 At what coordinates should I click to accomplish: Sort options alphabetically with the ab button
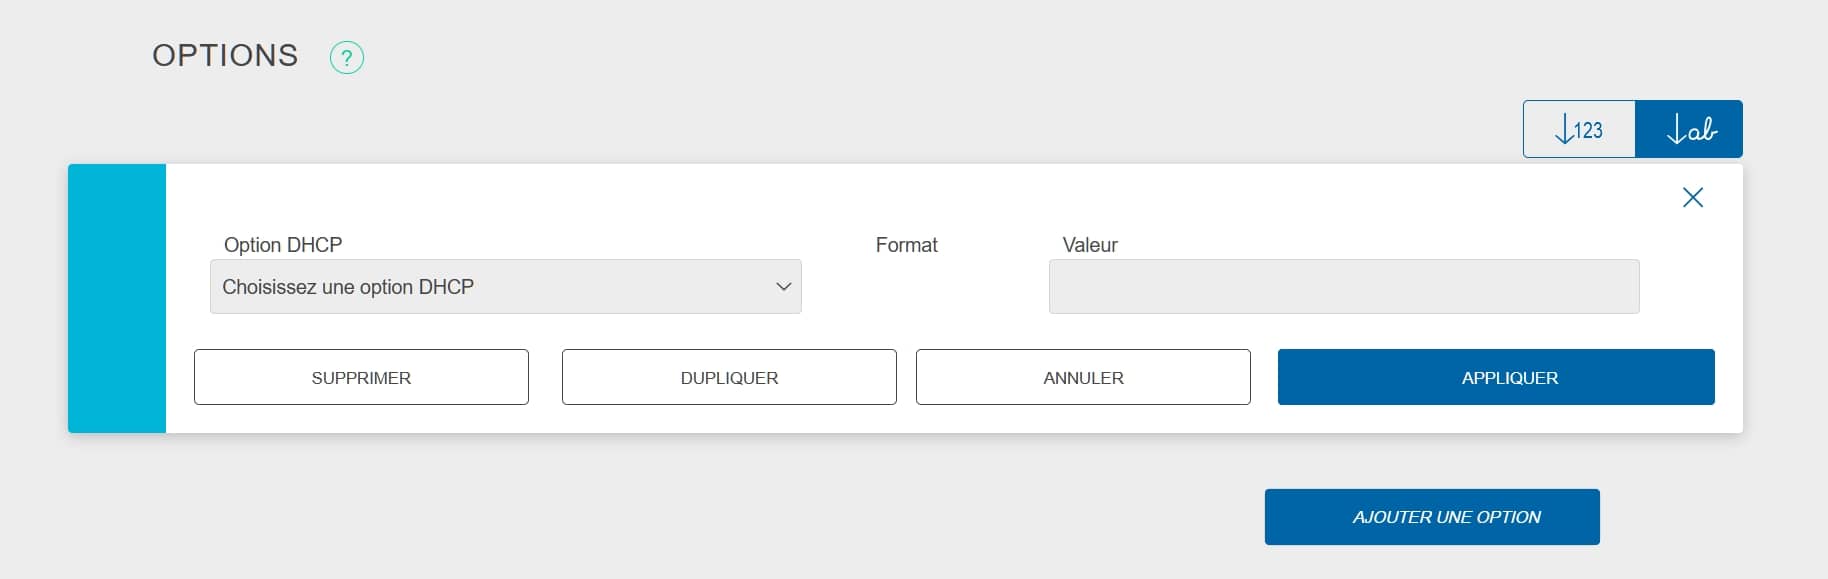click(1689, 129)
